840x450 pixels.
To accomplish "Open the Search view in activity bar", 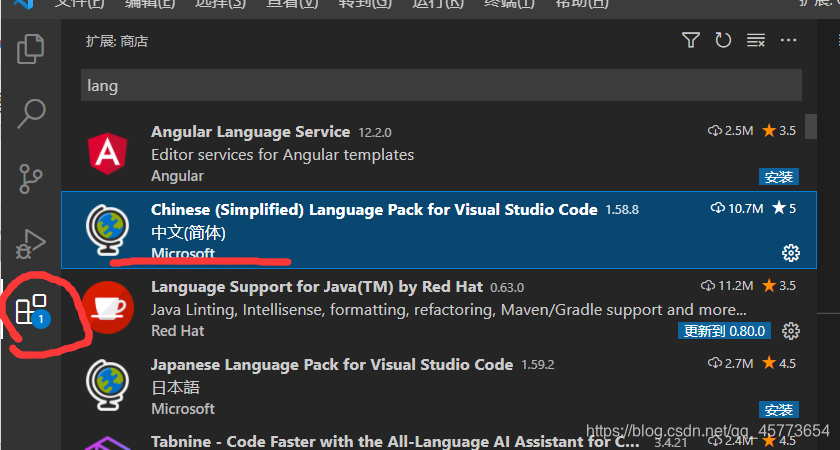I will click(x=32, y=113).
